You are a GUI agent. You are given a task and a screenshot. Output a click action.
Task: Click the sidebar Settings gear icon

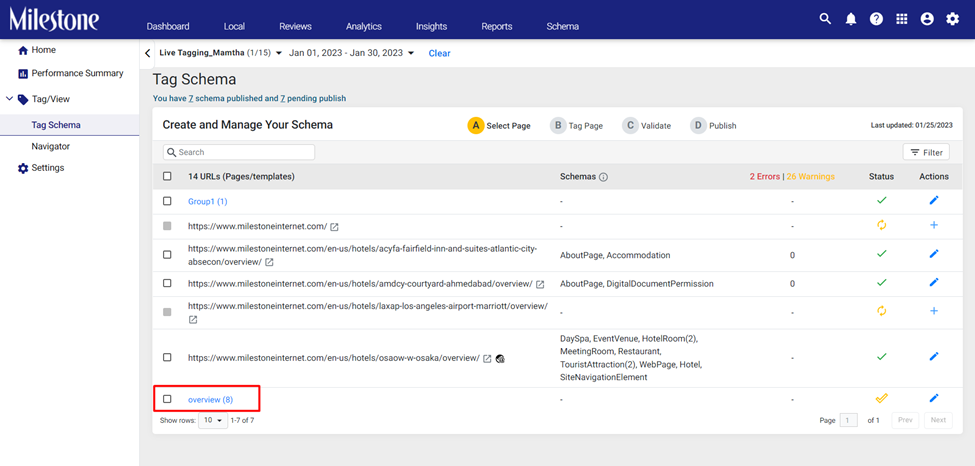(23, 168)
